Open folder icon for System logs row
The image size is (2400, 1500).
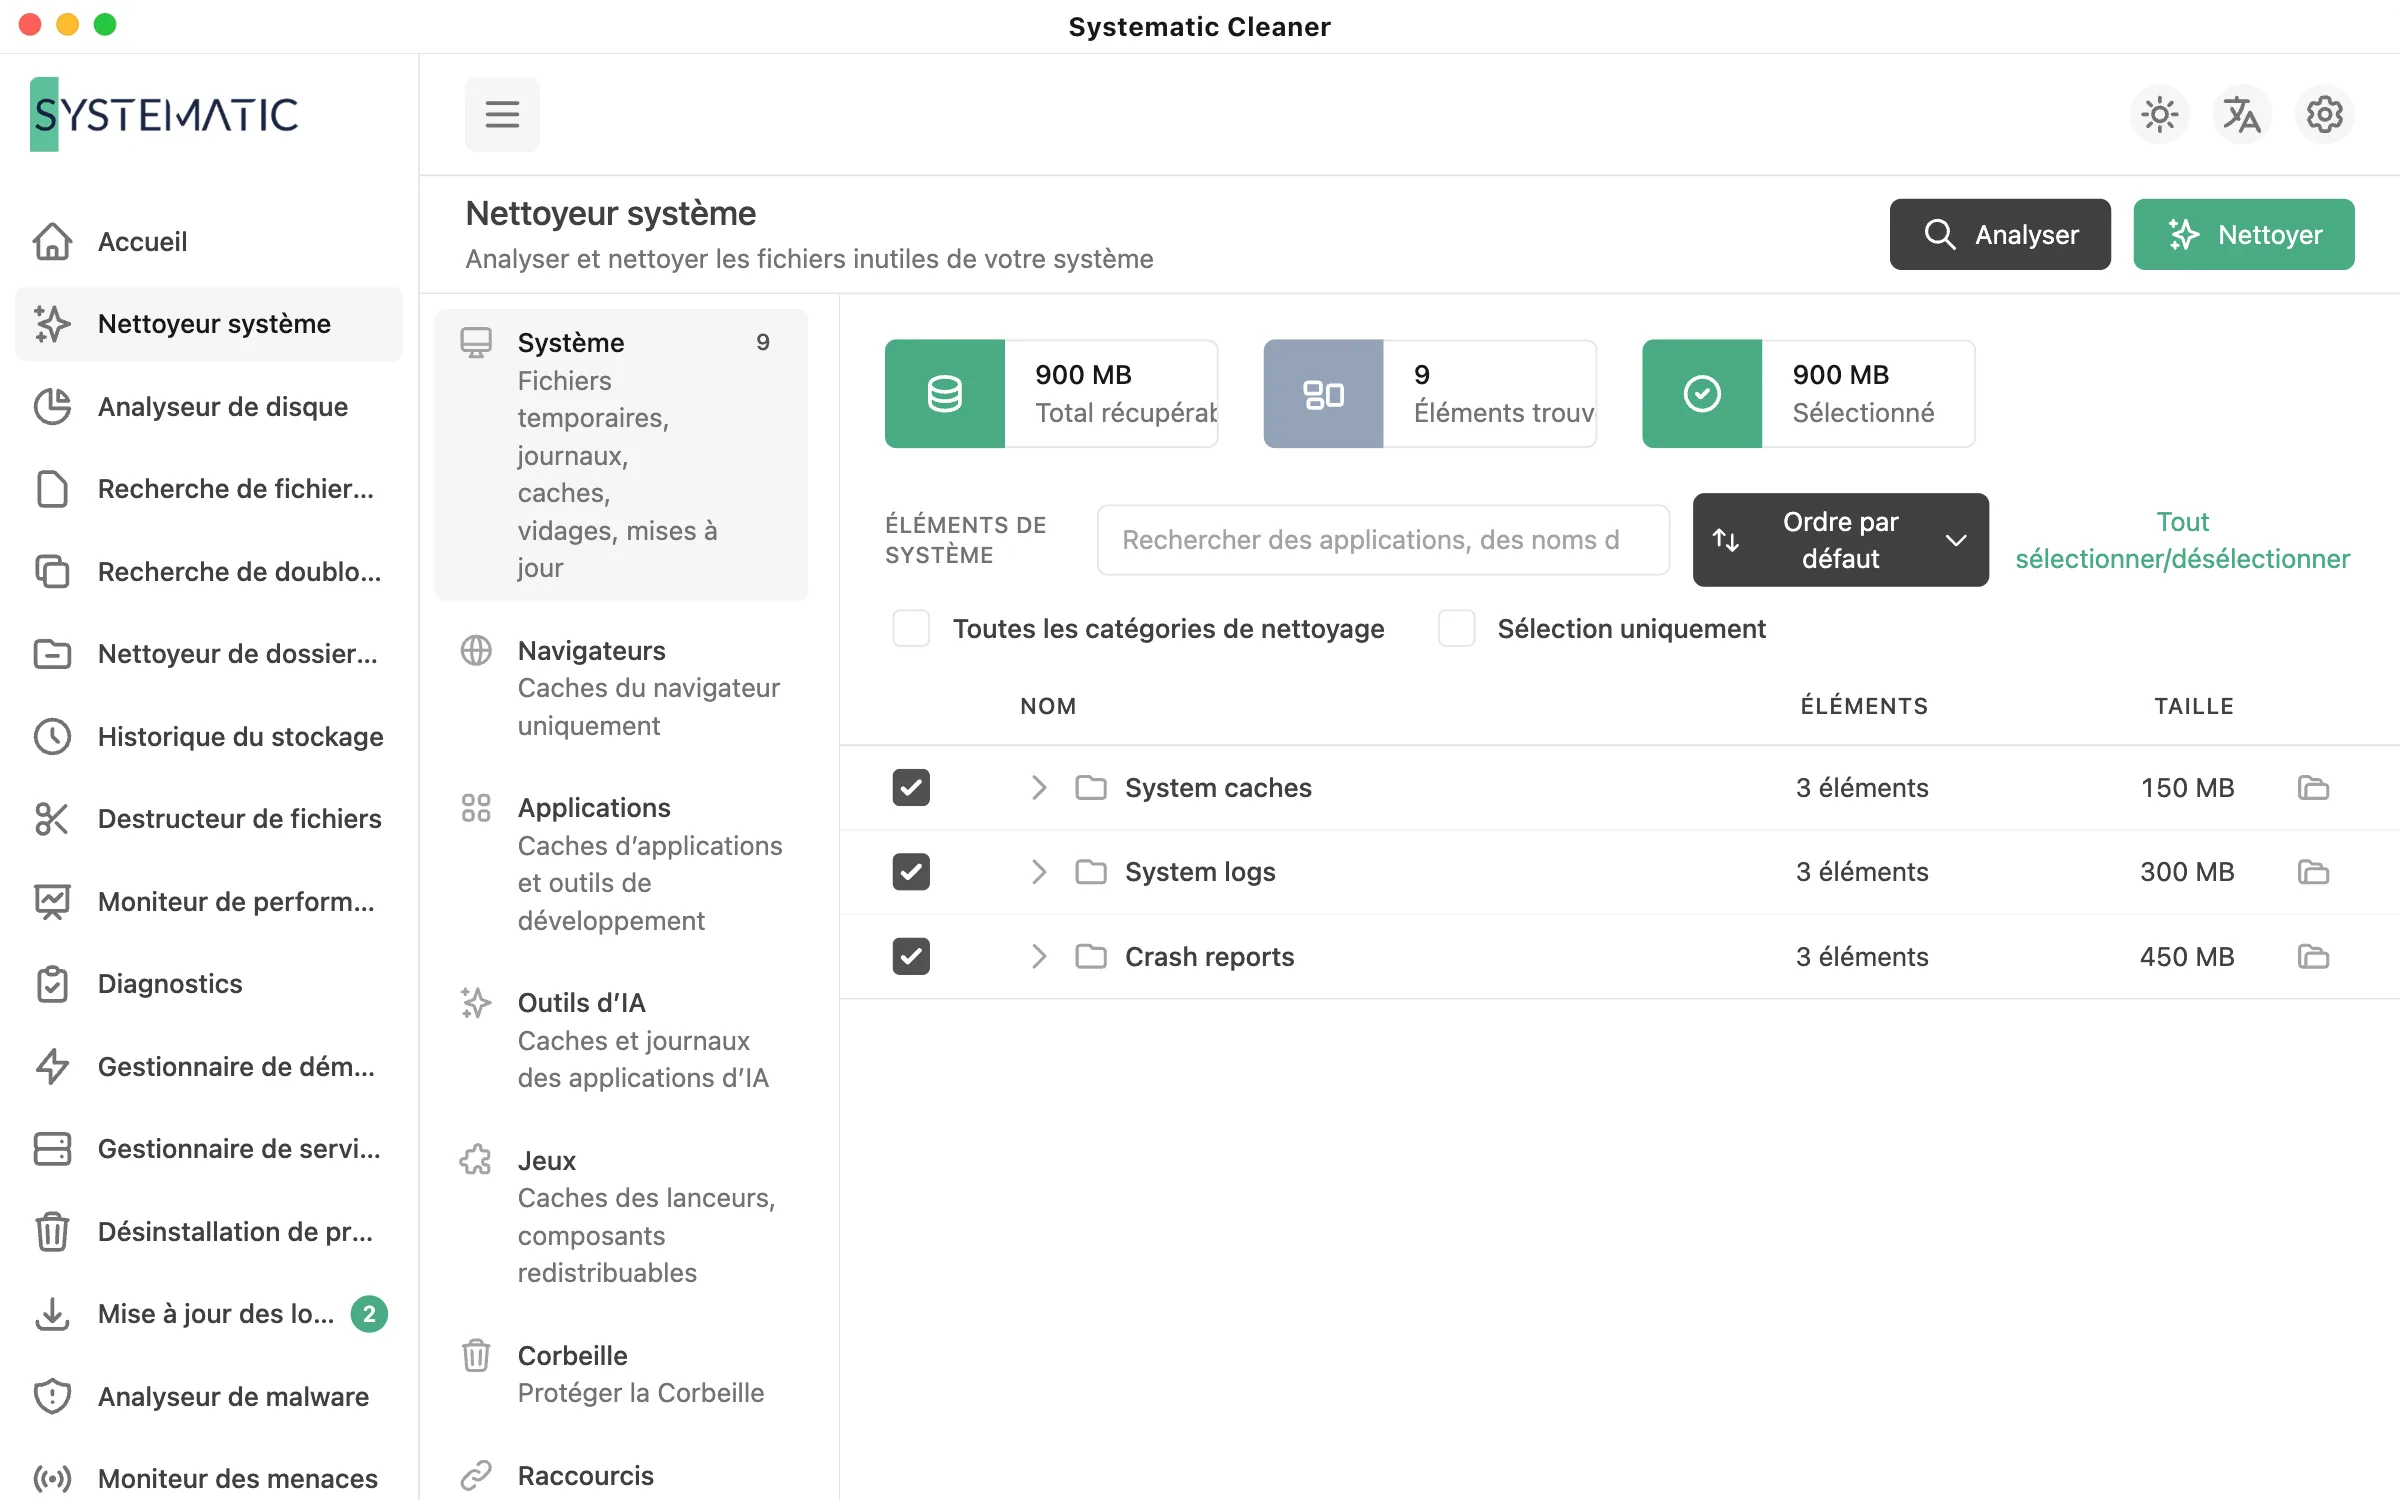(2313, 872)
